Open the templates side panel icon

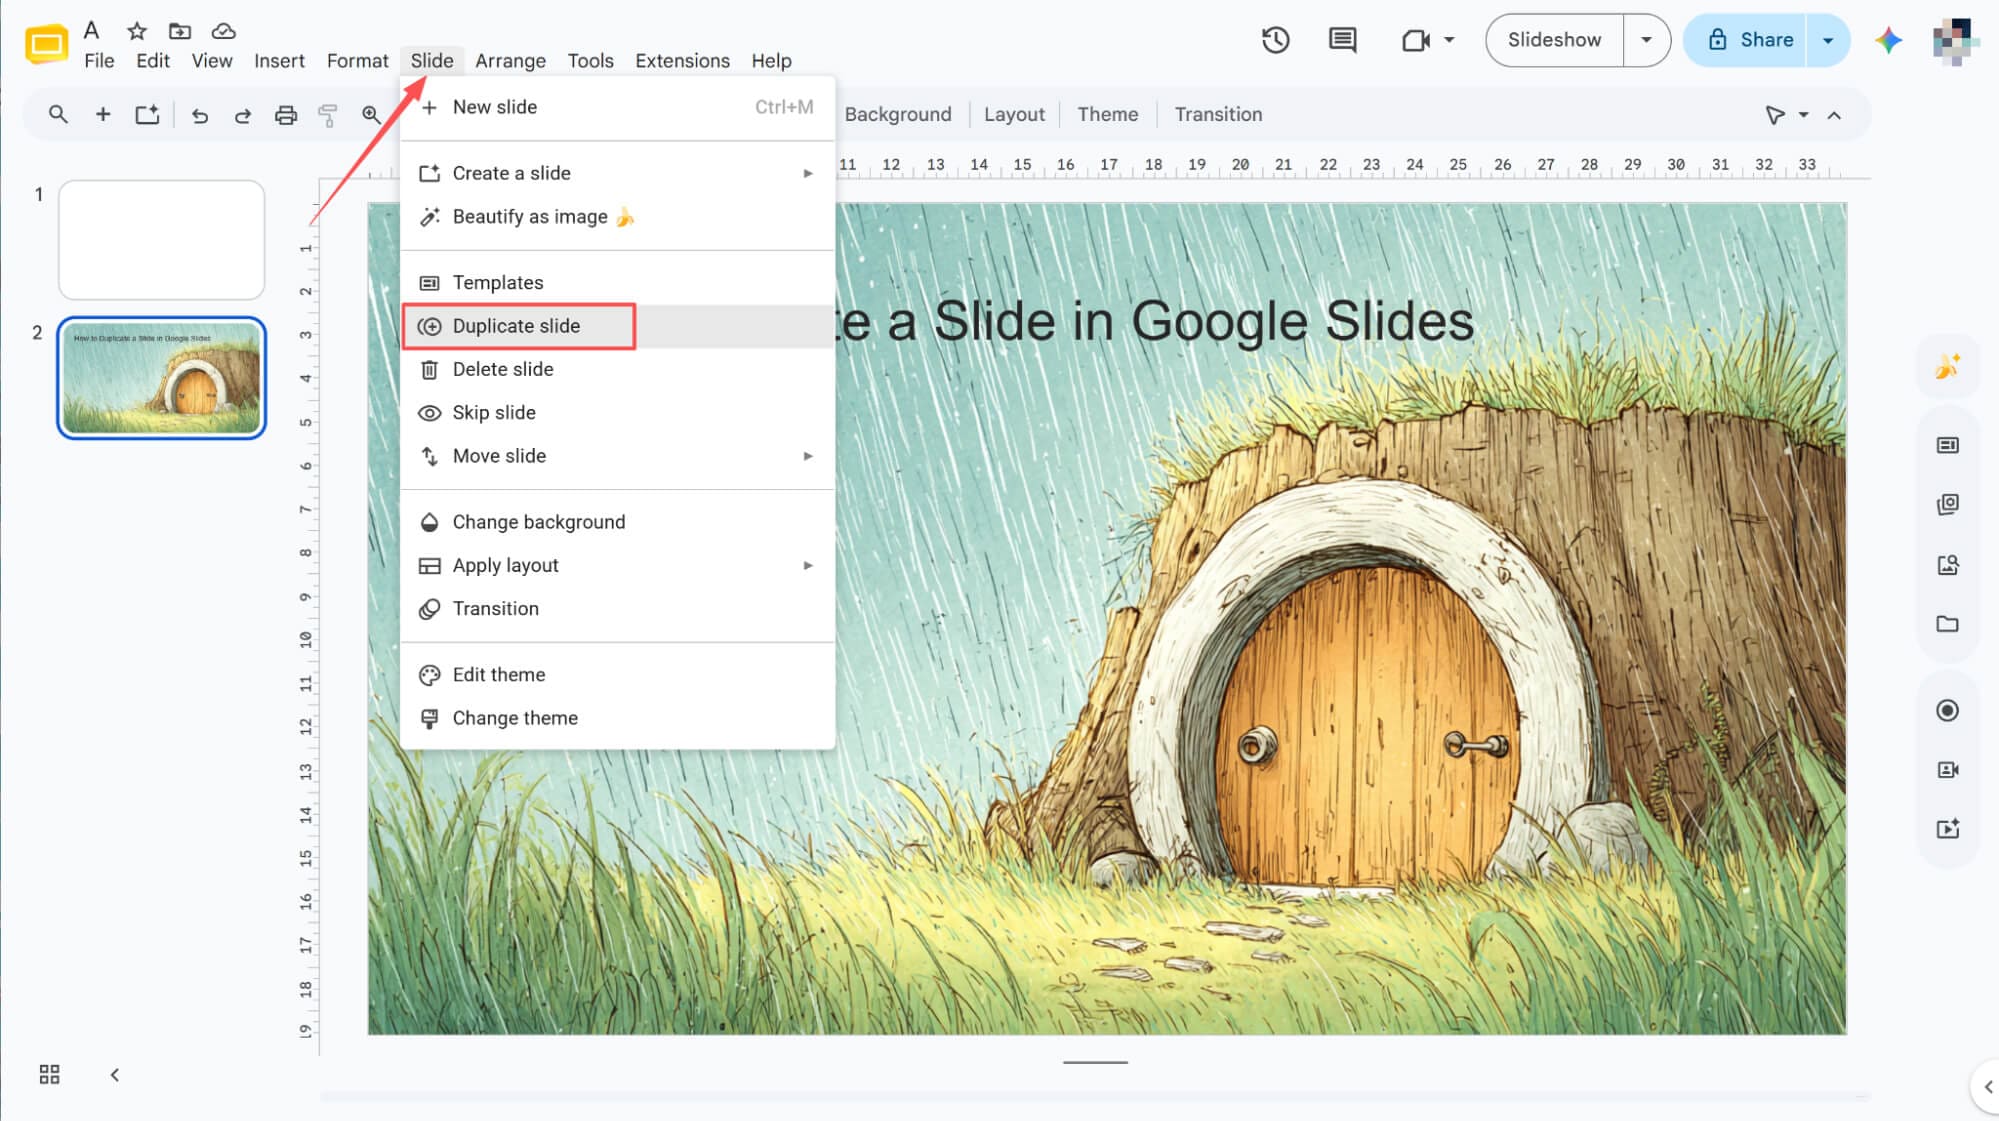pyautogui.click(x=1947, y=445)
